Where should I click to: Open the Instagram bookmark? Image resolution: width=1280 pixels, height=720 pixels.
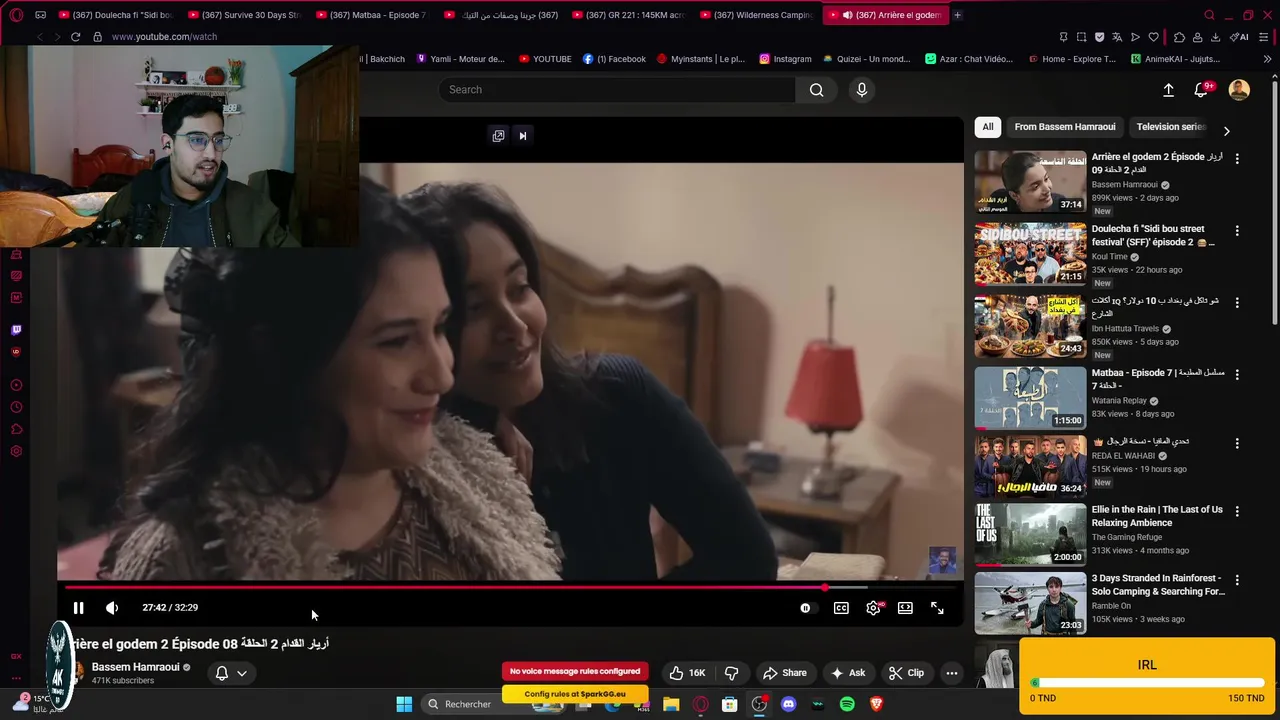coord(785,59)
